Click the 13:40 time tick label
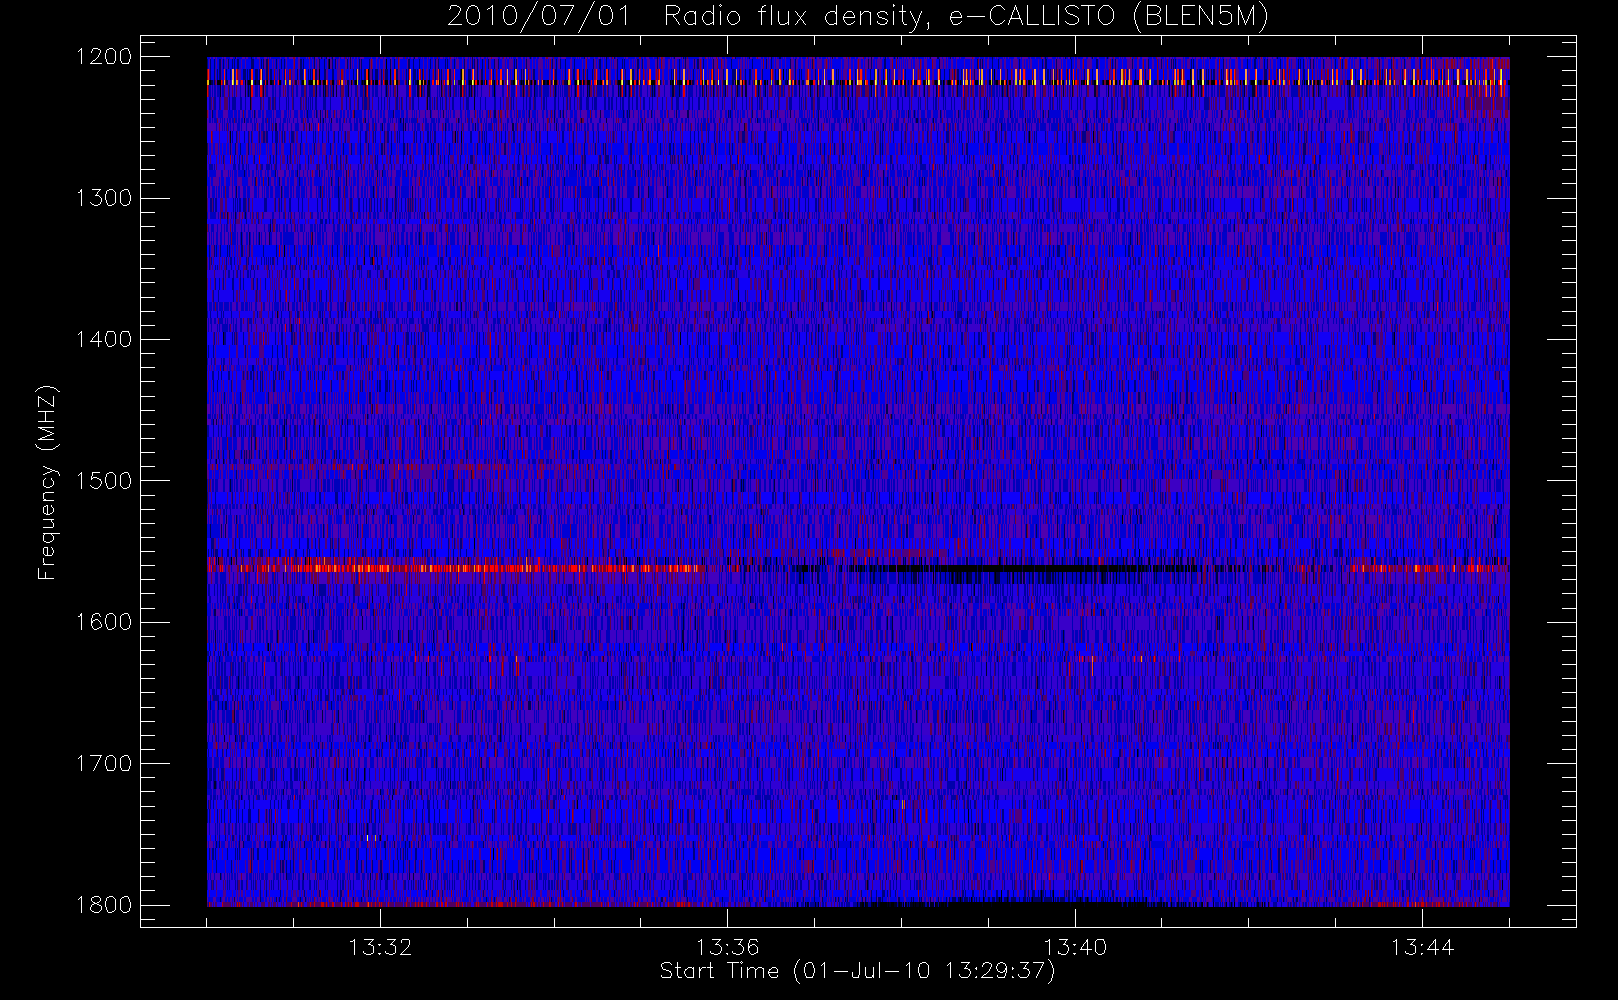1618x1000 pixels. [1075, 947]
